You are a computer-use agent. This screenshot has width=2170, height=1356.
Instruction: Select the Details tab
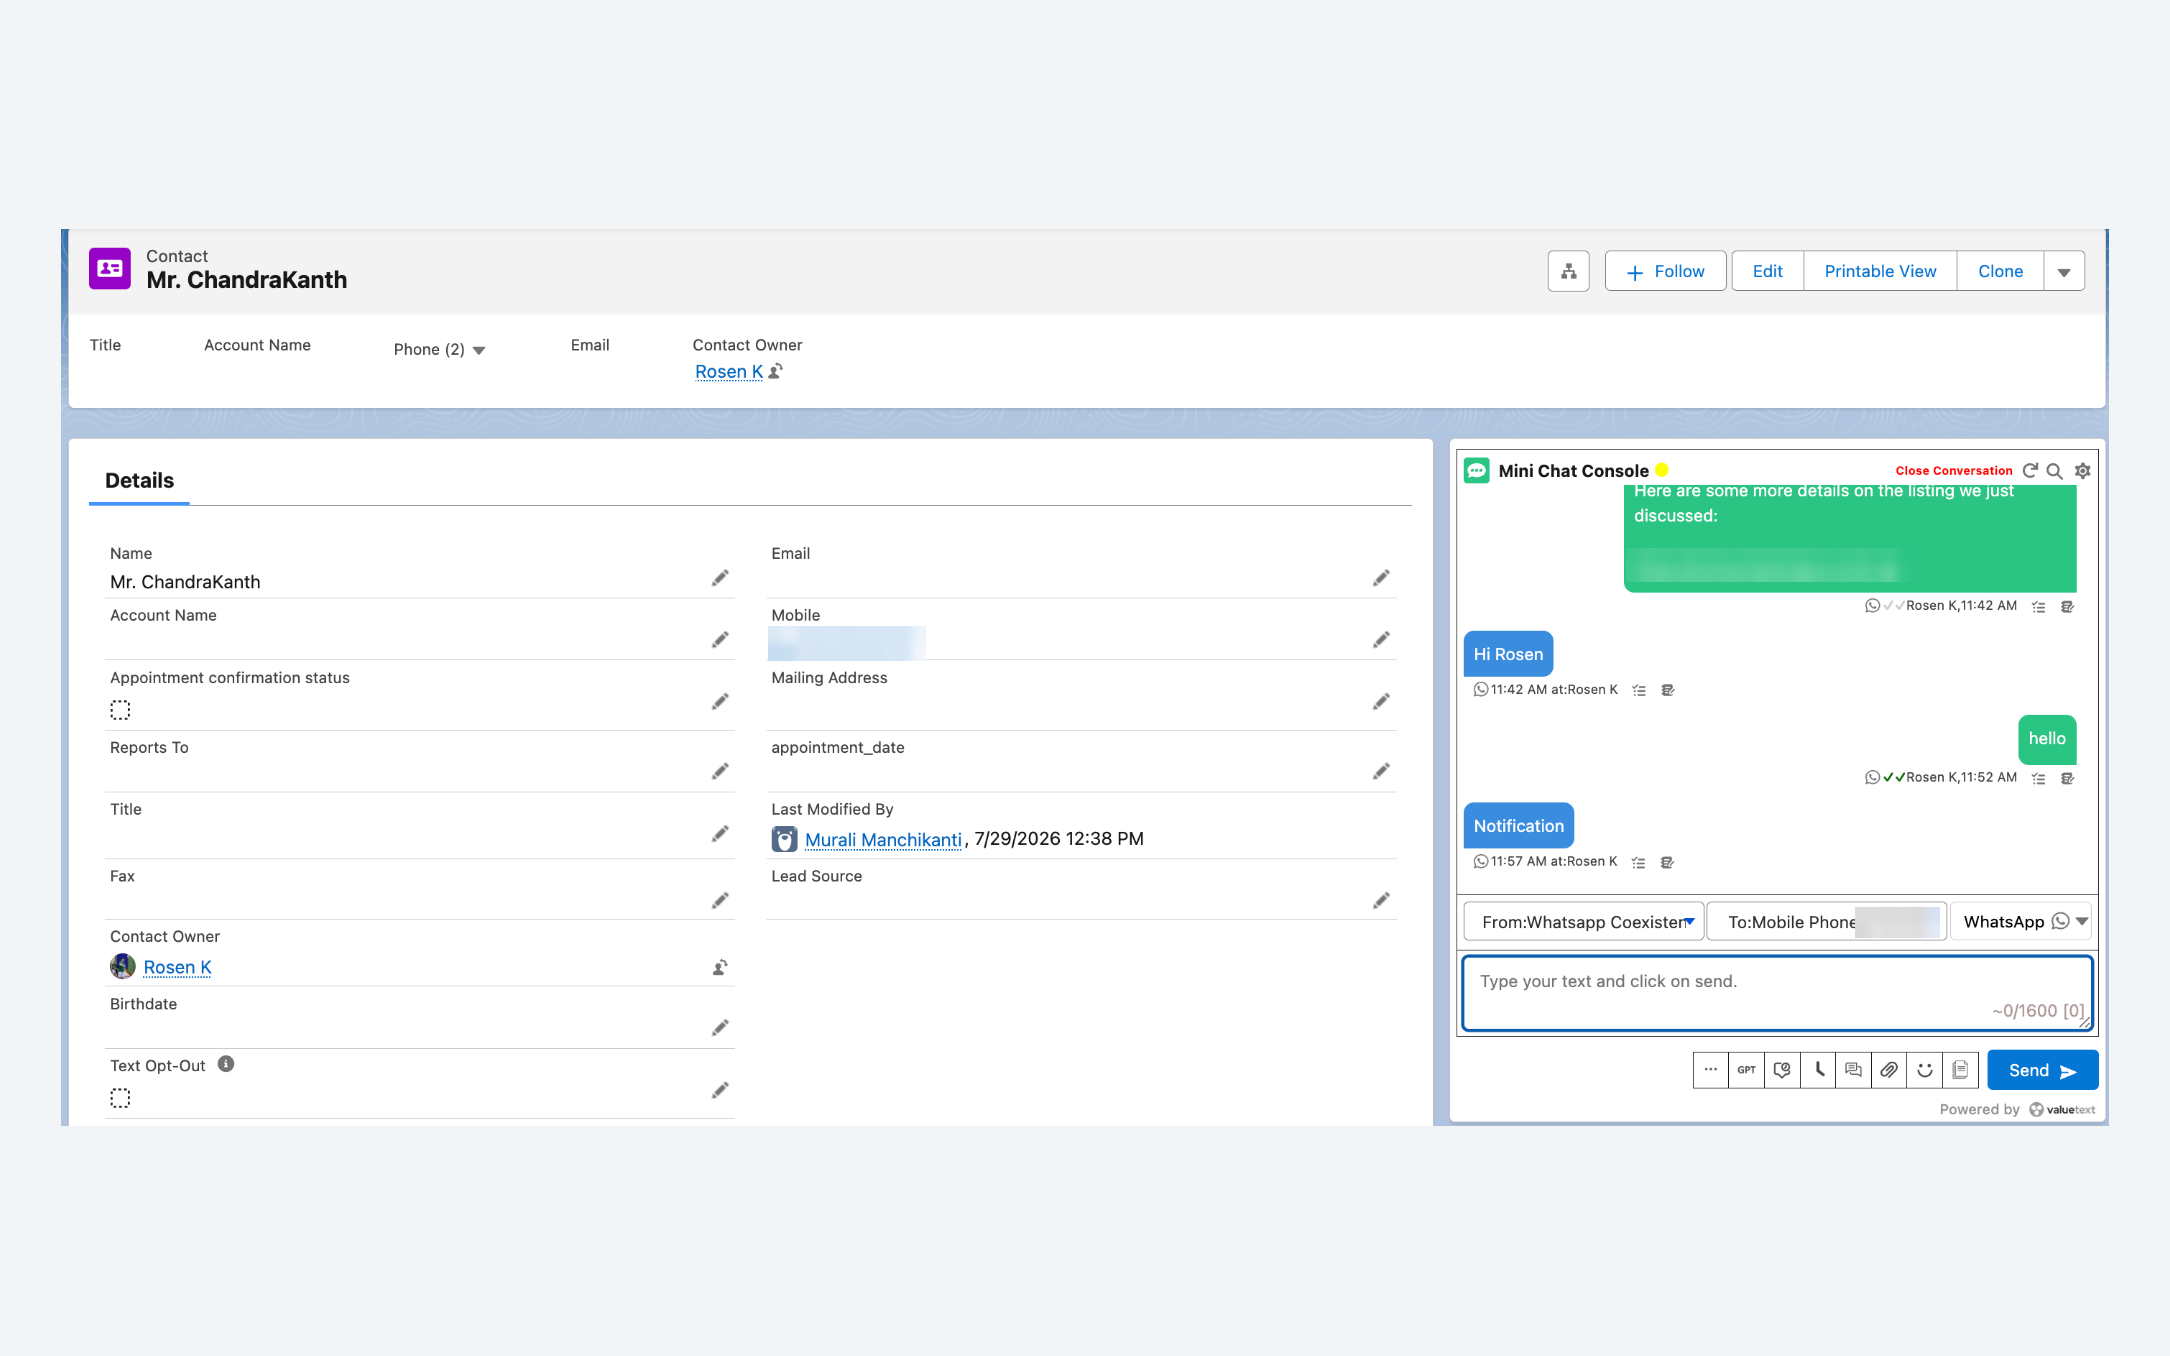click(139, 481)
